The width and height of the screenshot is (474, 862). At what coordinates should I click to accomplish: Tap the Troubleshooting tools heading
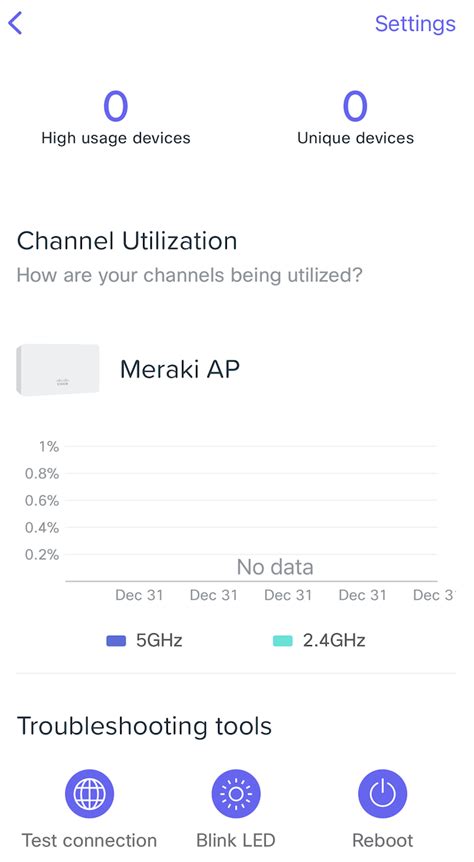(x=145, y=726)
